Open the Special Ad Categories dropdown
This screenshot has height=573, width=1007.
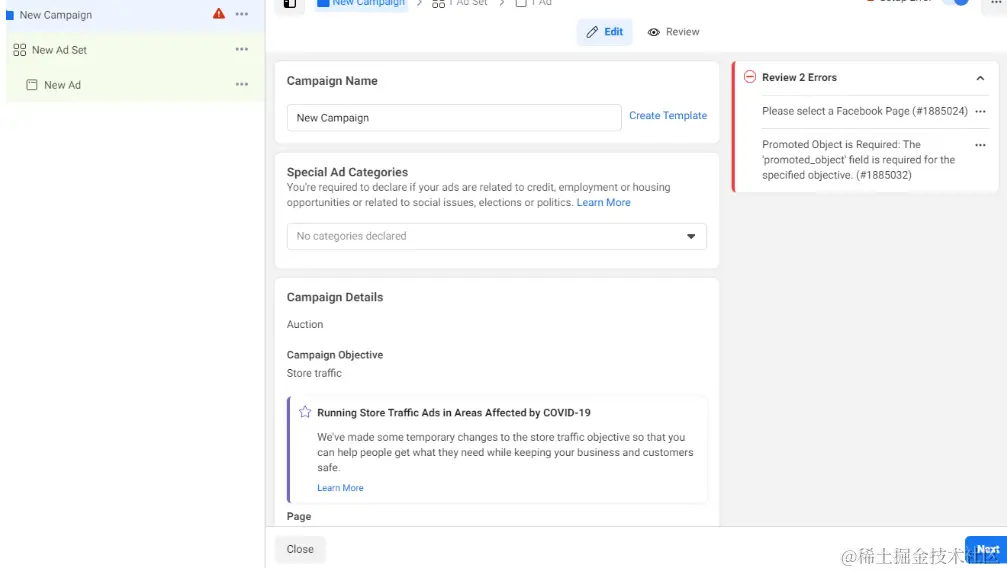496,236
